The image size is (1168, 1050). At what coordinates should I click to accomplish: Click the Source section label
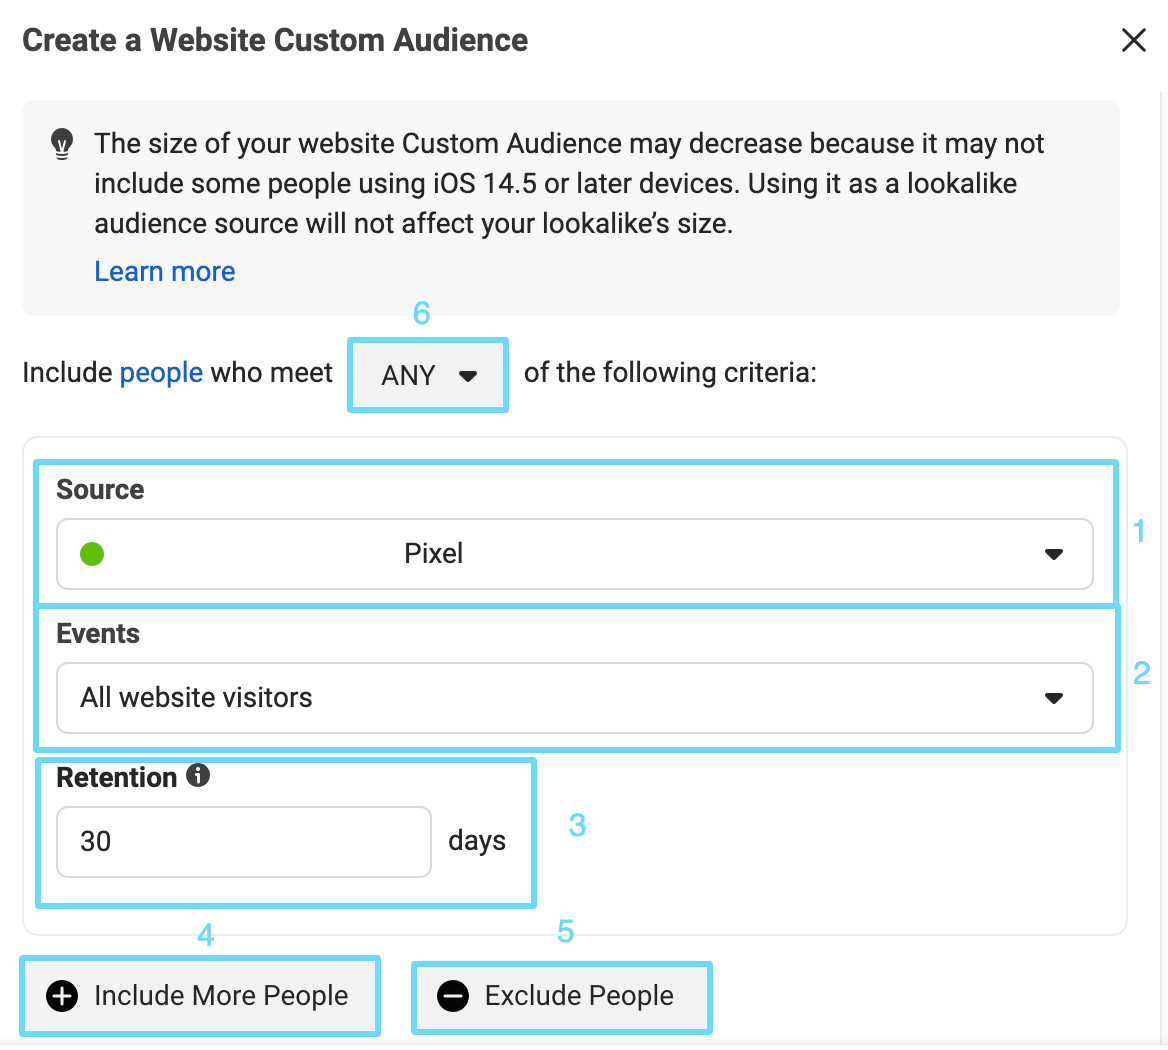pos(100,489)
